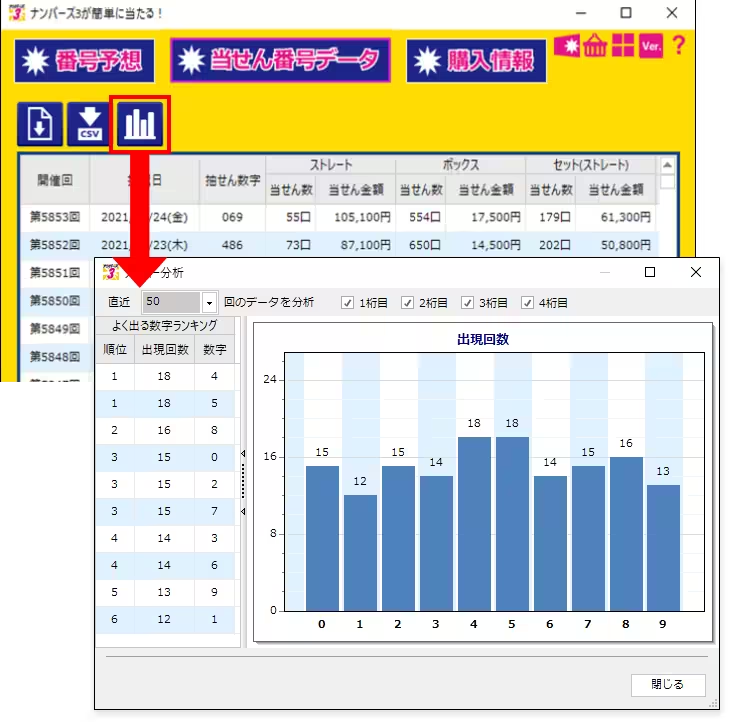Close the main Numbers3 window
This screenshot has width=729, height=722.
[x=672, y=13]
